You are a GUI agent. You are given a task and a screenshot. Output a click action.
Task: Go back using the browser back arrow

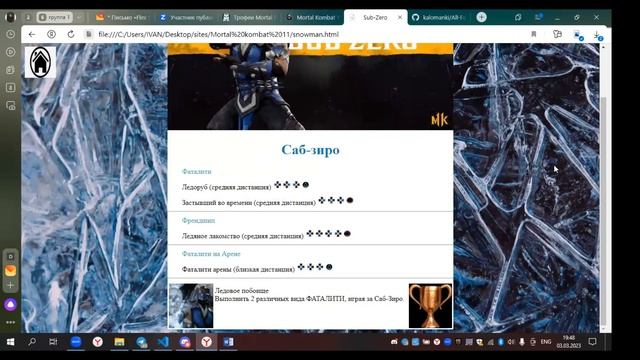pos(32,35)
